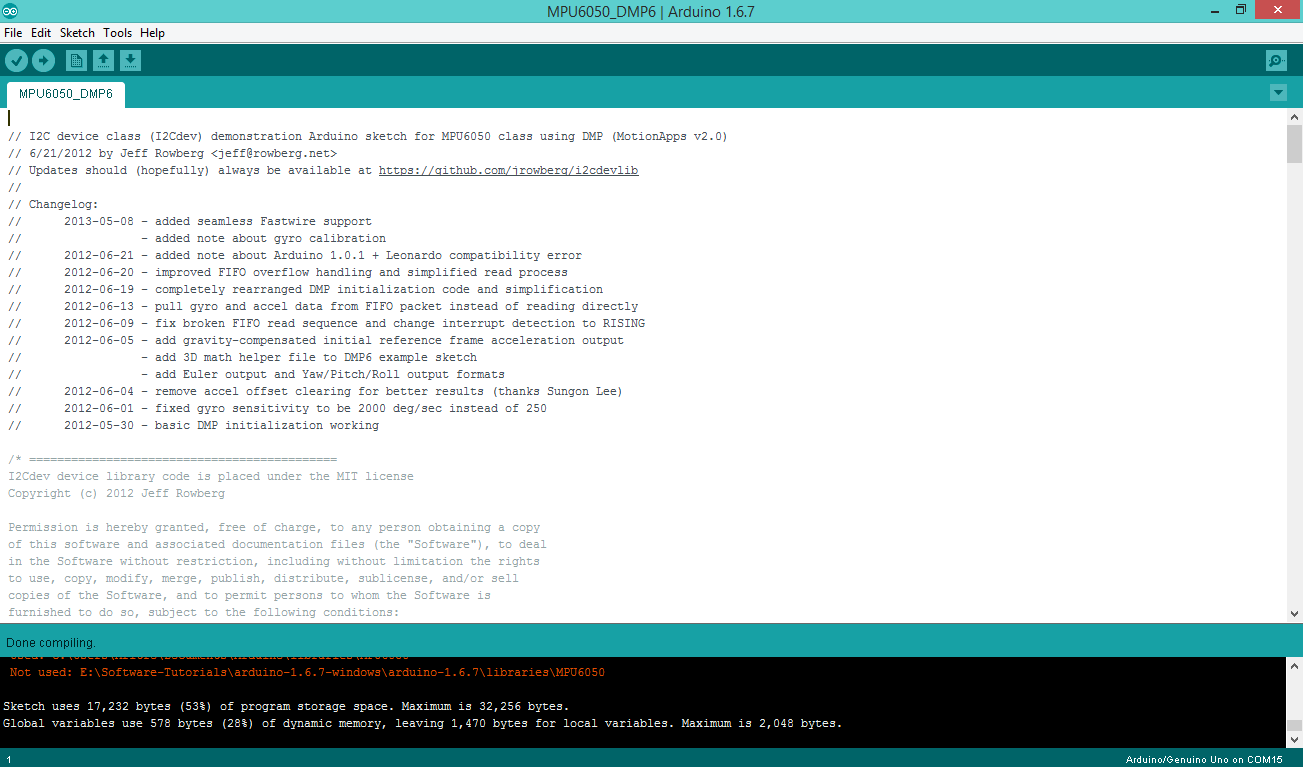Expand the tab options dropdown arrow
The width and height of the screenshot is (1303, 767).
(x=1277, y=93)
